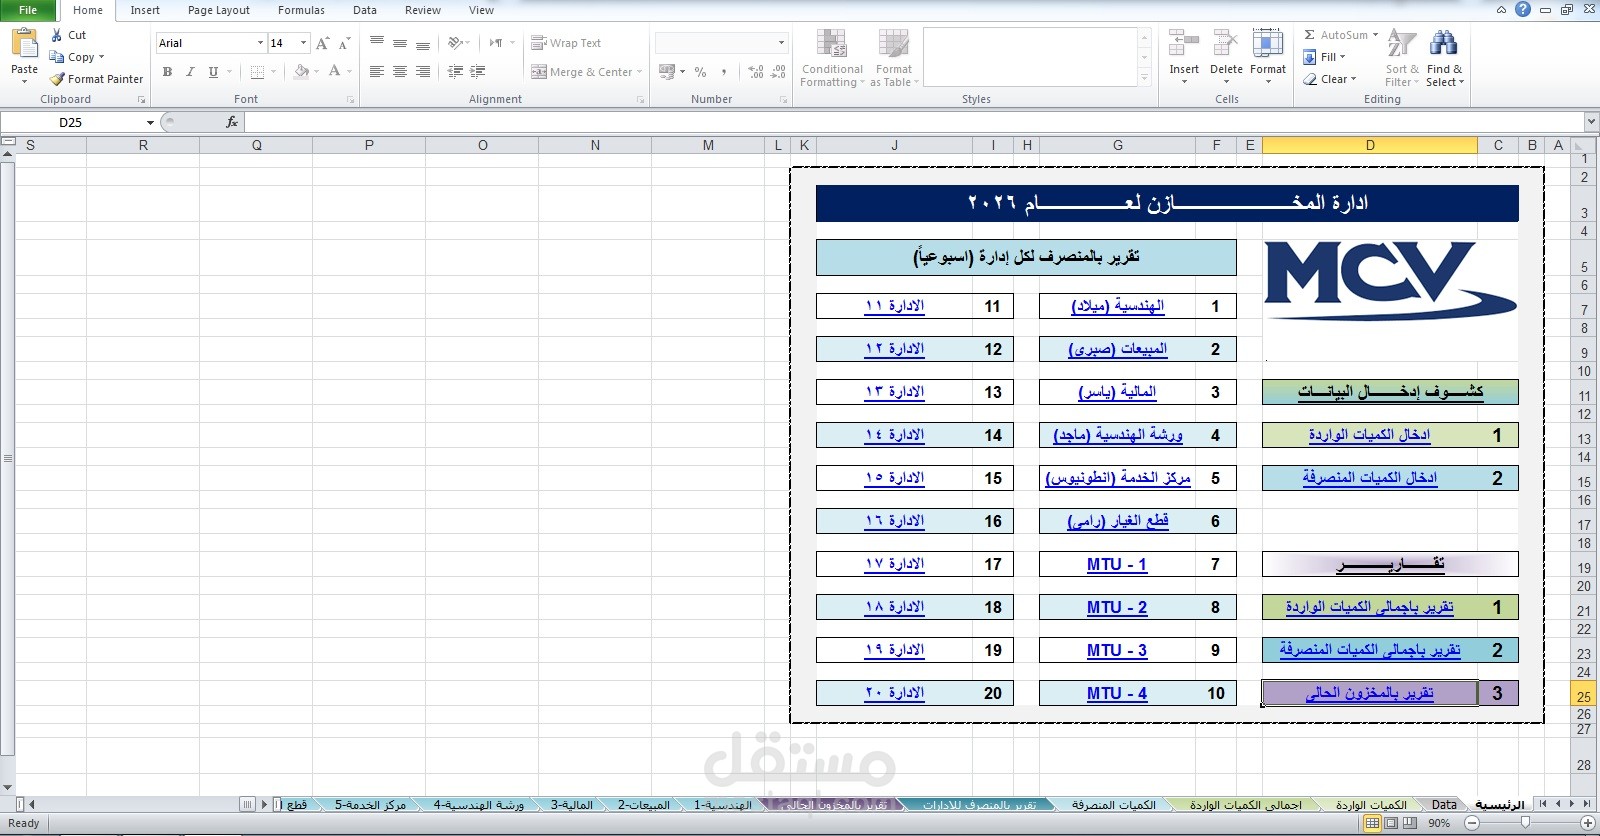Activate the Format Painter brush
The height and width of the screenshot is (836, 1600).
click(x=57, y=79)
